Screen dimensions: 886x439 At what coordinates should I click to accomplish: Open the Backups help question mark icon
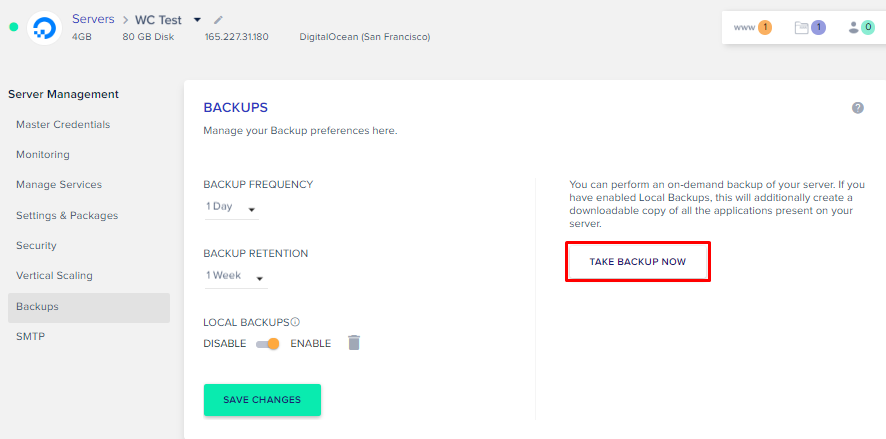858,108
